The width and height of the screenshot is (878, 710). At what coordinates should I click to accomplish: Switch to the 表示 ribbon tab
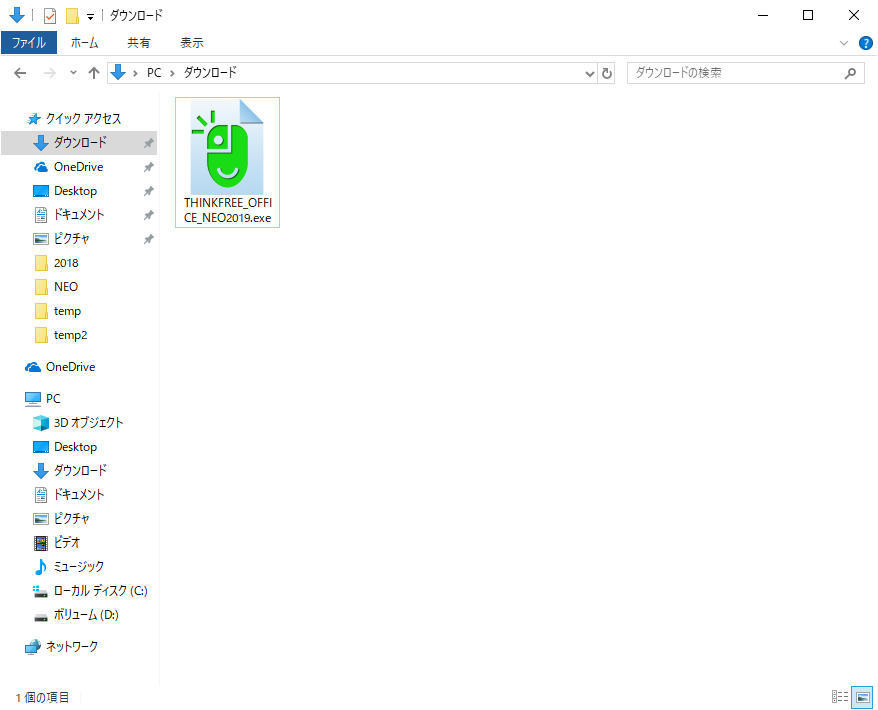[192, 43]
